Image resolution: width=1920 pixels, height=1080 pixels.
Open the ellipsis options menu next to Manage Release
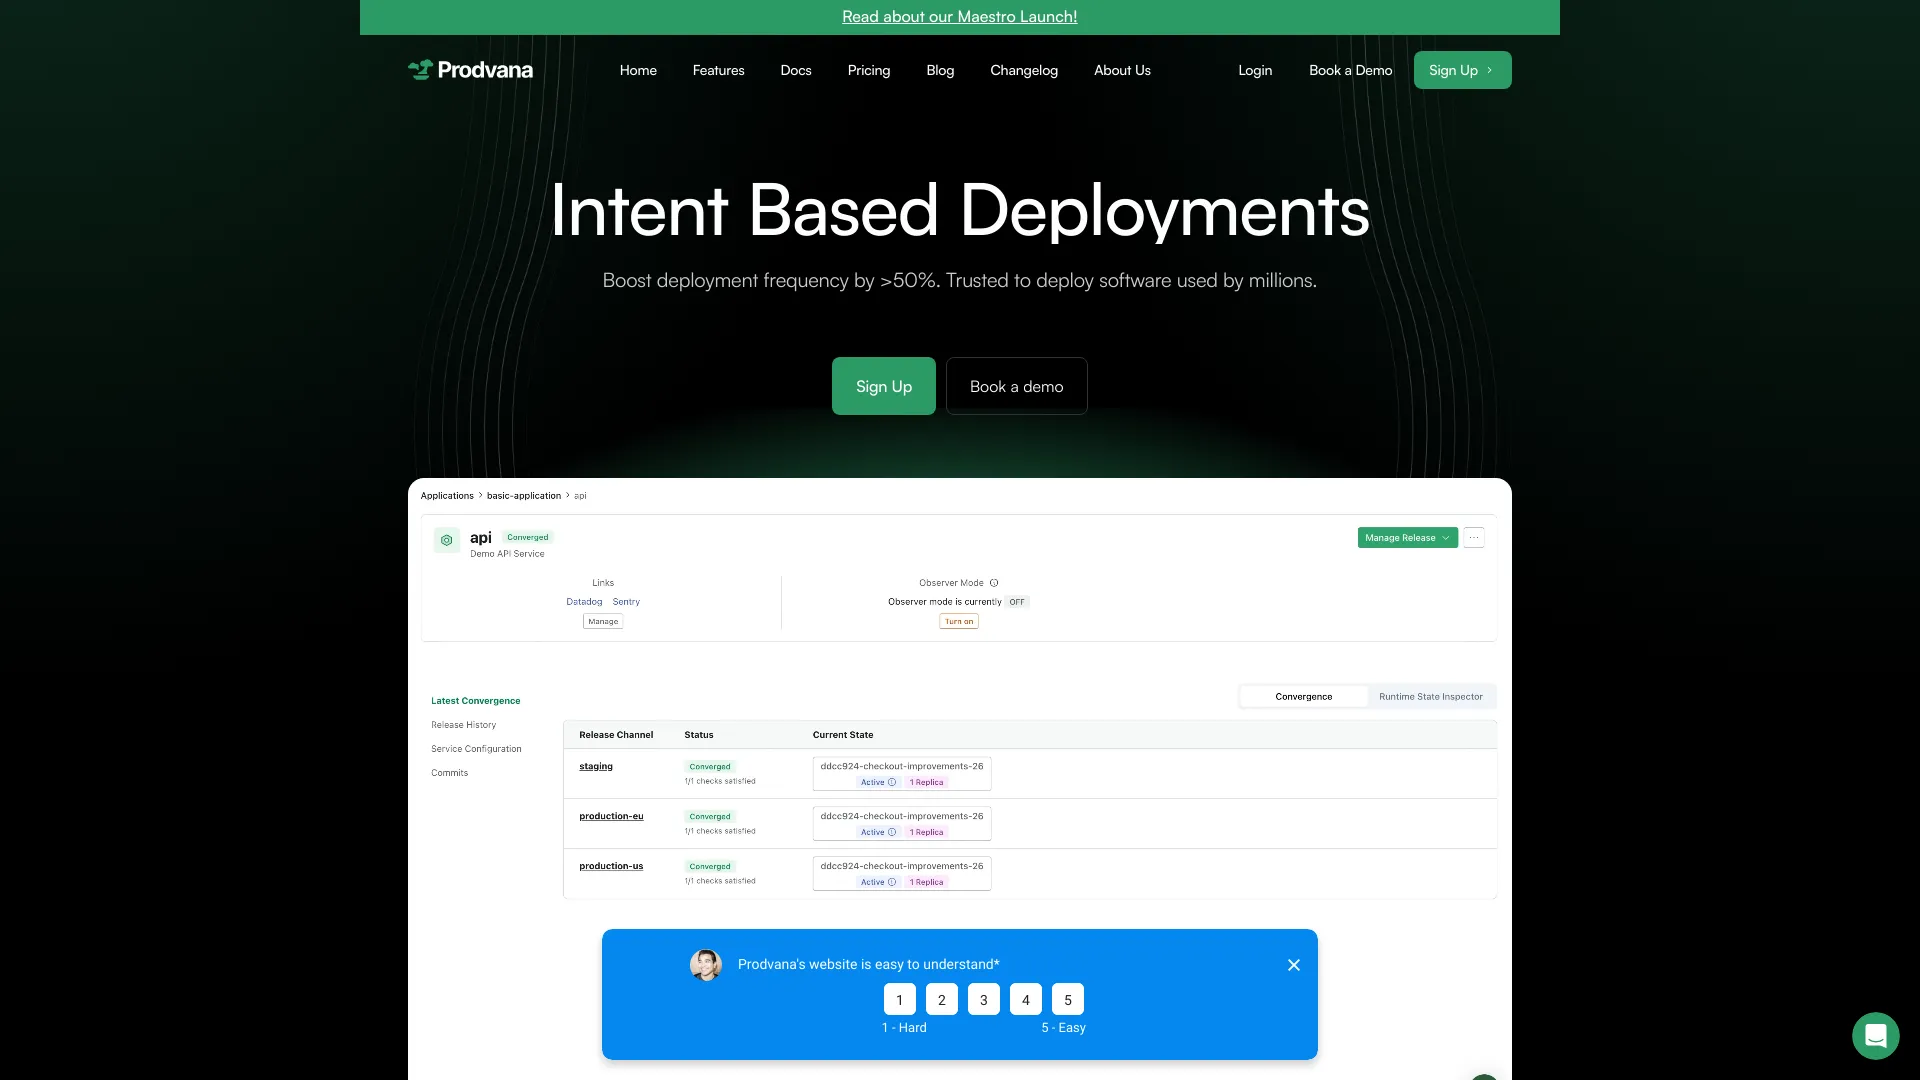click(x=1475, y=537)
